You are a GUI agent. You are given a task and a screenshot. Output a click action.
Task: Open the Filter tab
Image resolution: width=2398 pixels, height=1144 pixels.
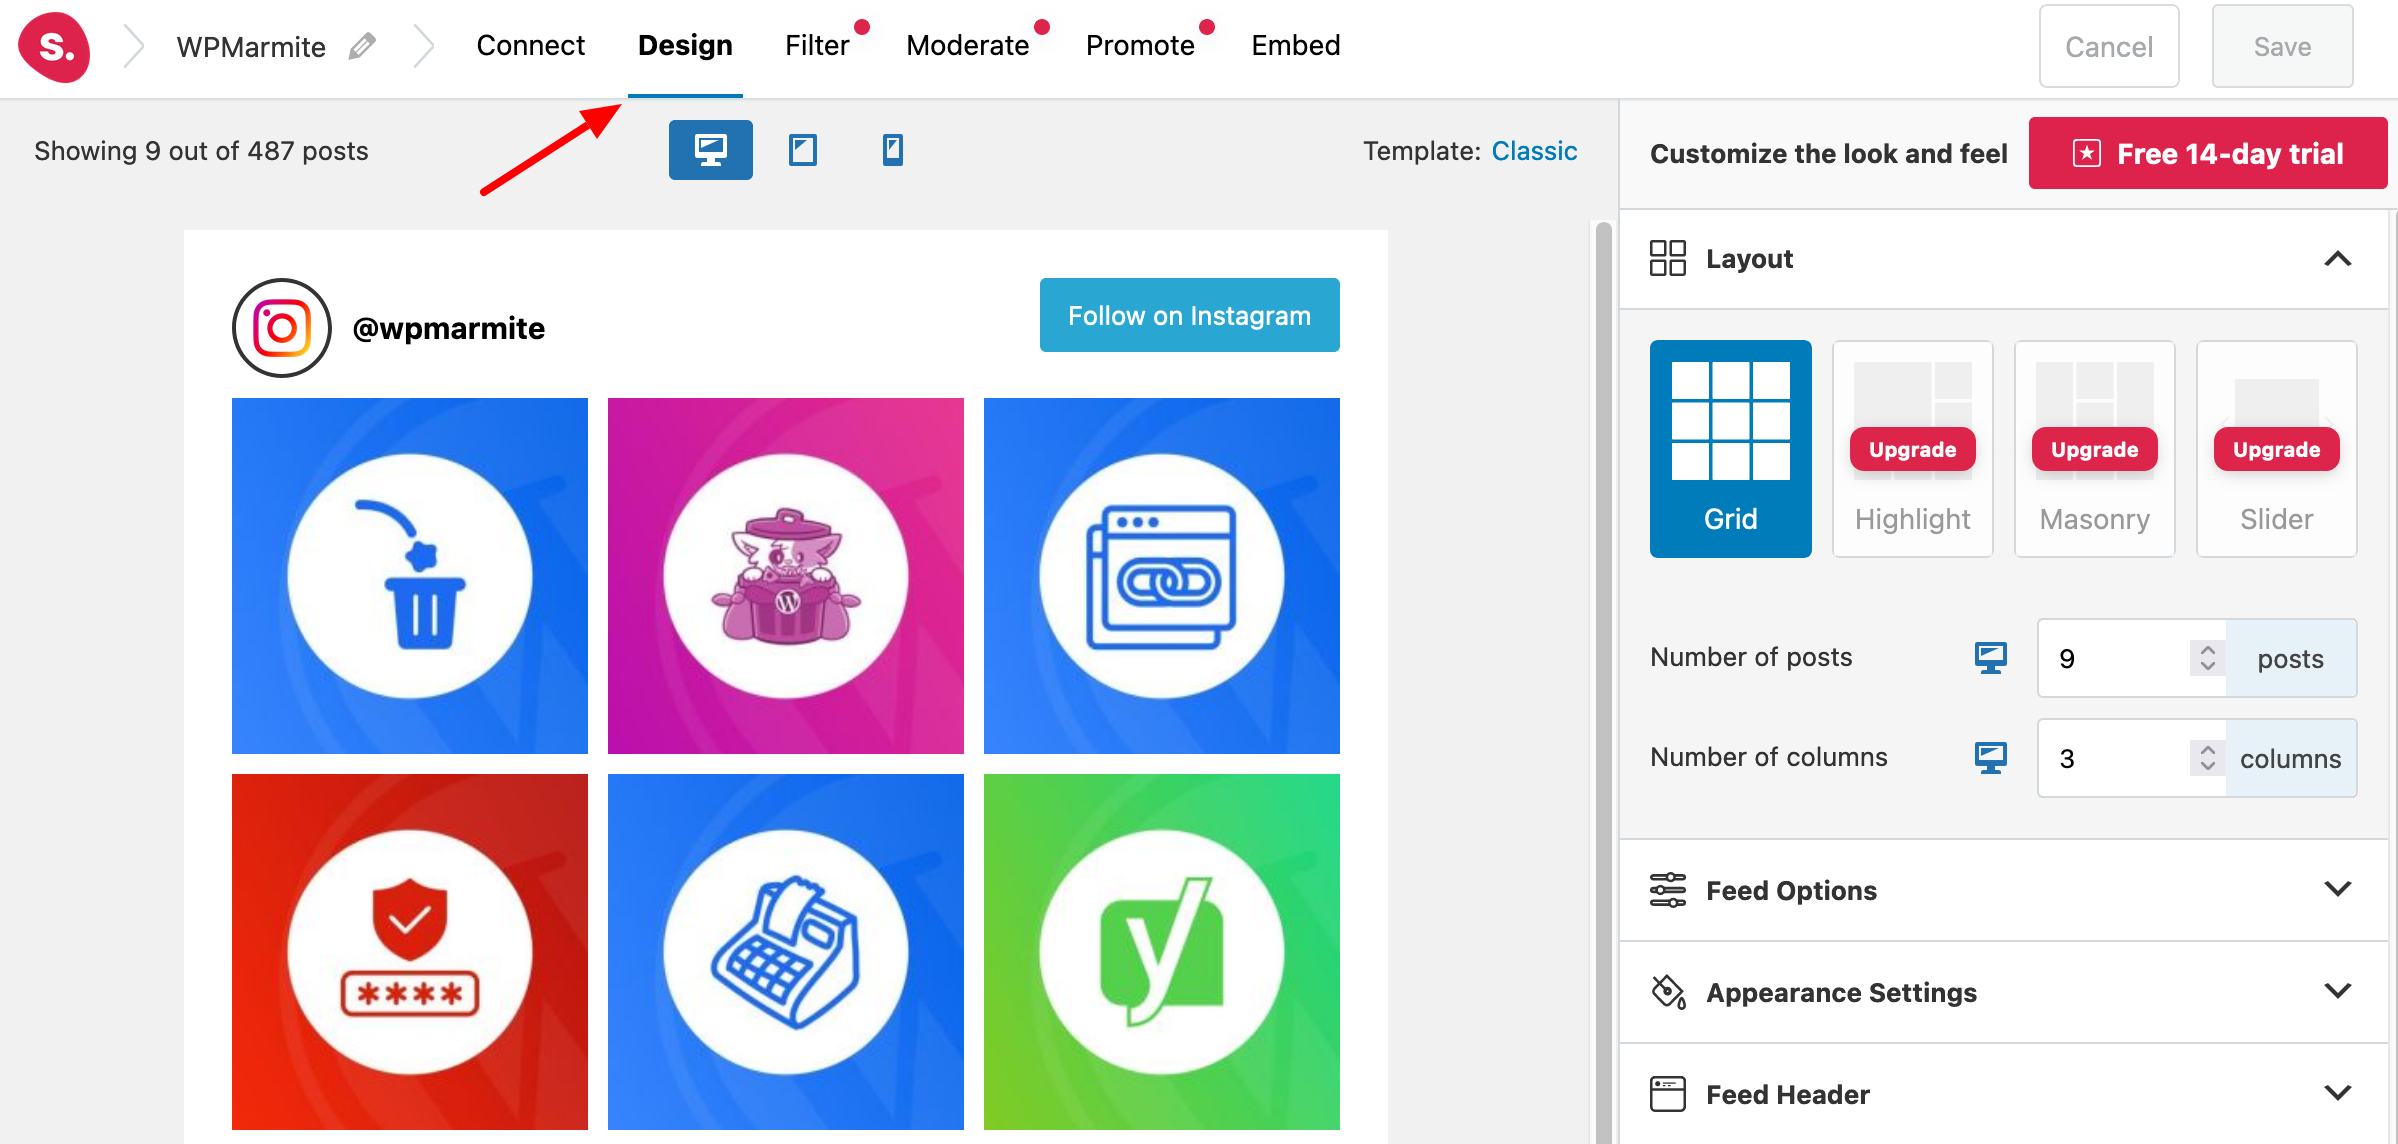817,46
